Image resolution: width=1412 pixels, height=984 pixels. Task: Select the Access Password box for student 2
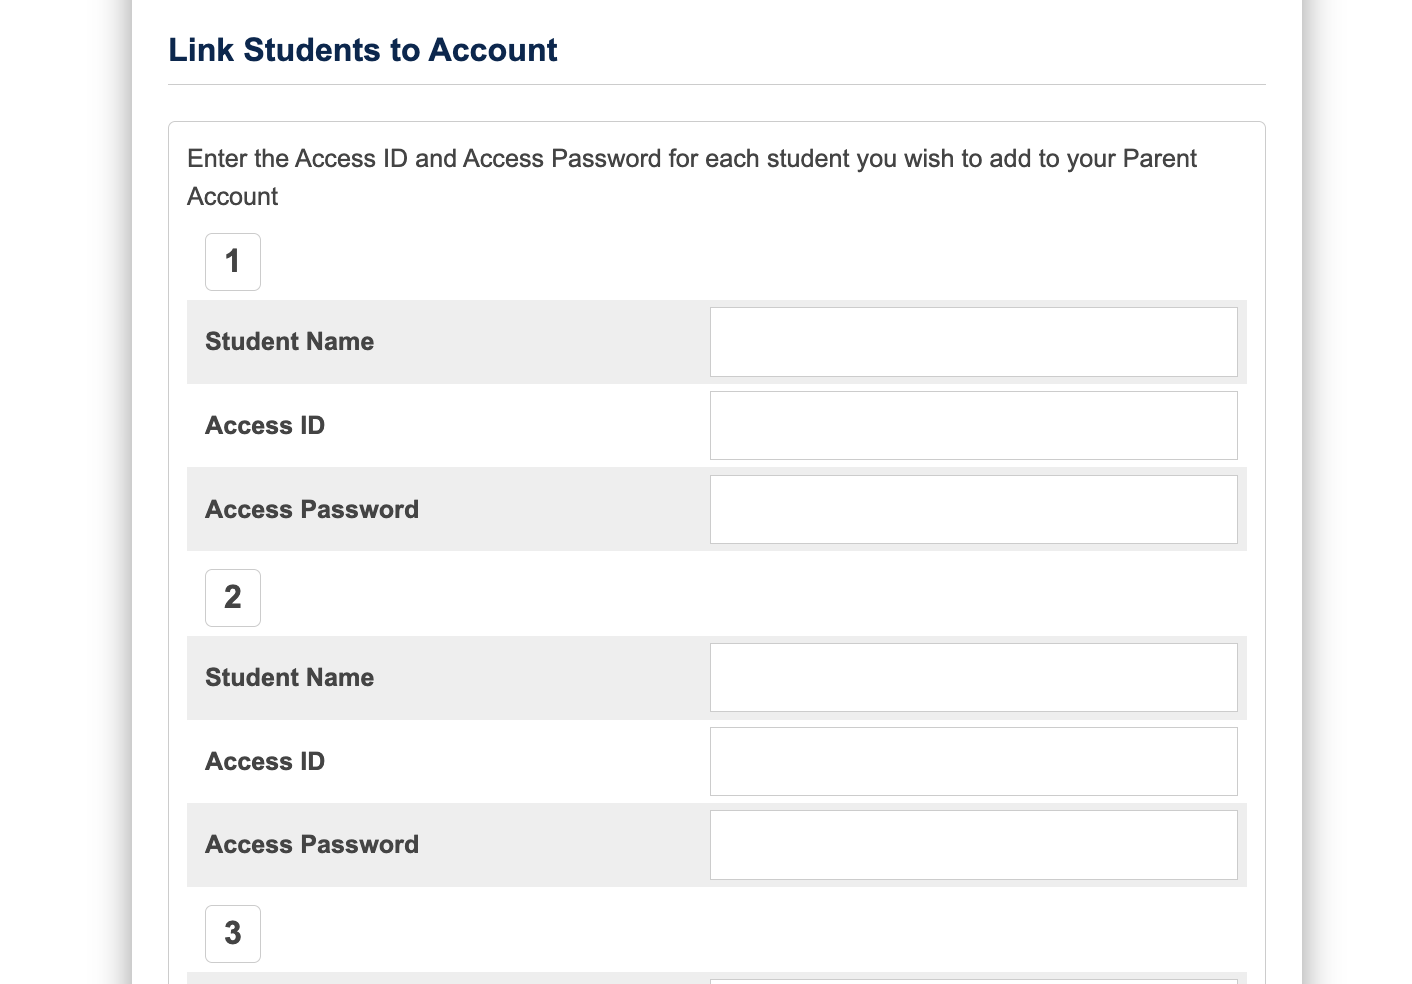point(973,845)
